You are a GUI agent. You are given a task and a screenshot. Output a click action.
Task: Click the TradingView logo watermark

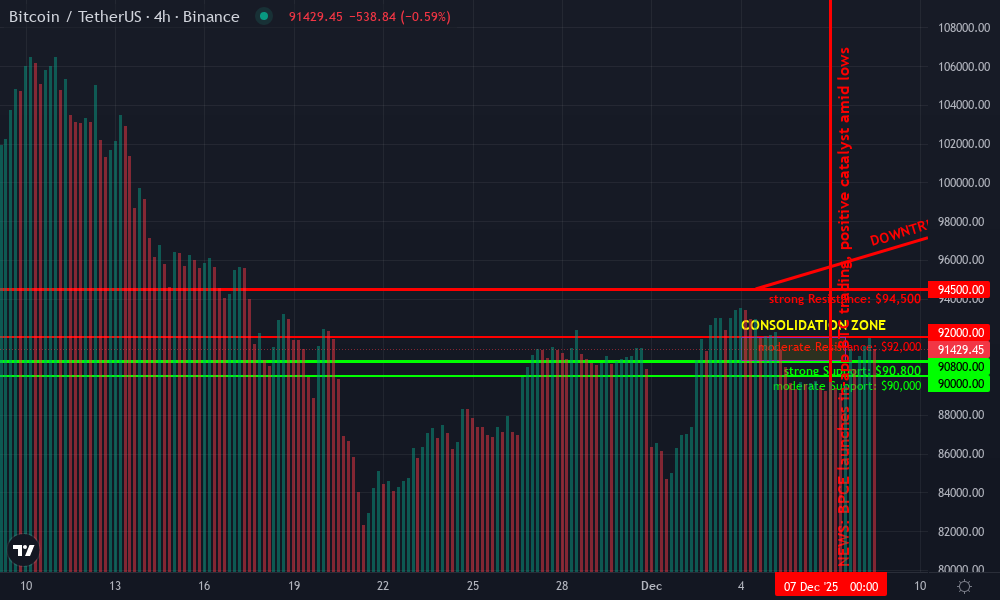[22, 548]
